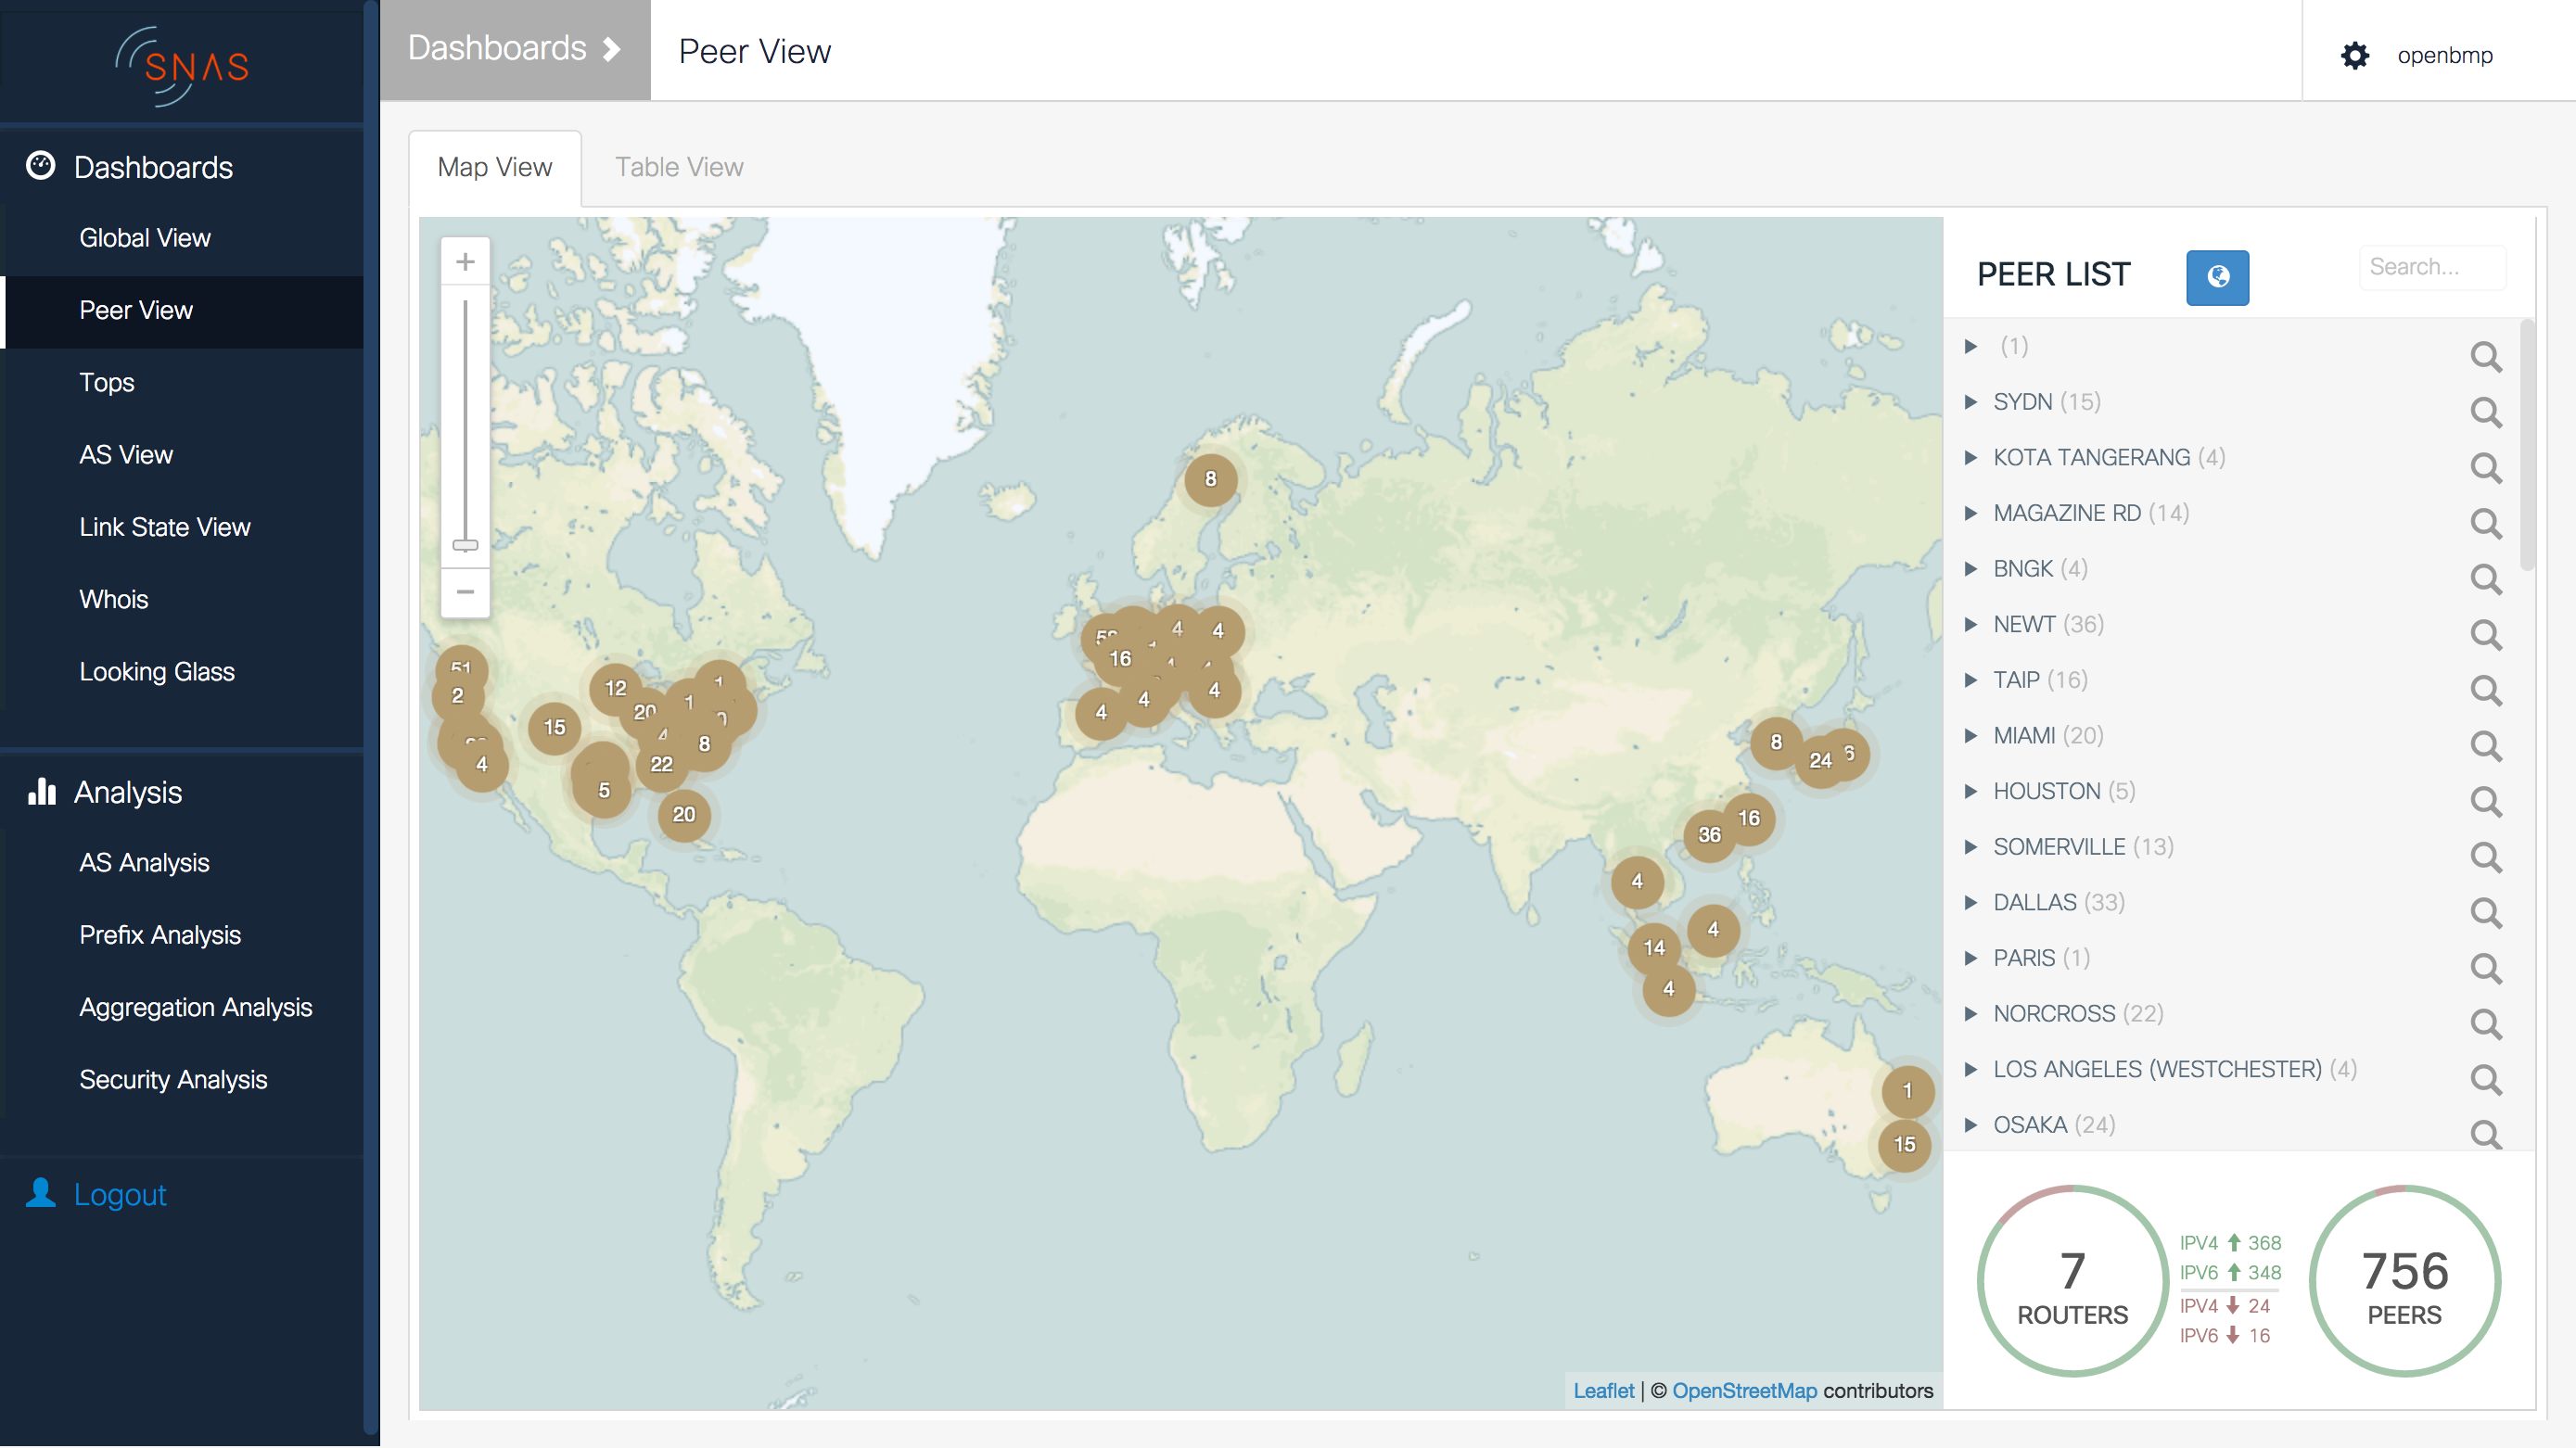Click the Dashboards breadcrumb
The height and width of the screenshot is (1448, 2576).
(515, 49)
